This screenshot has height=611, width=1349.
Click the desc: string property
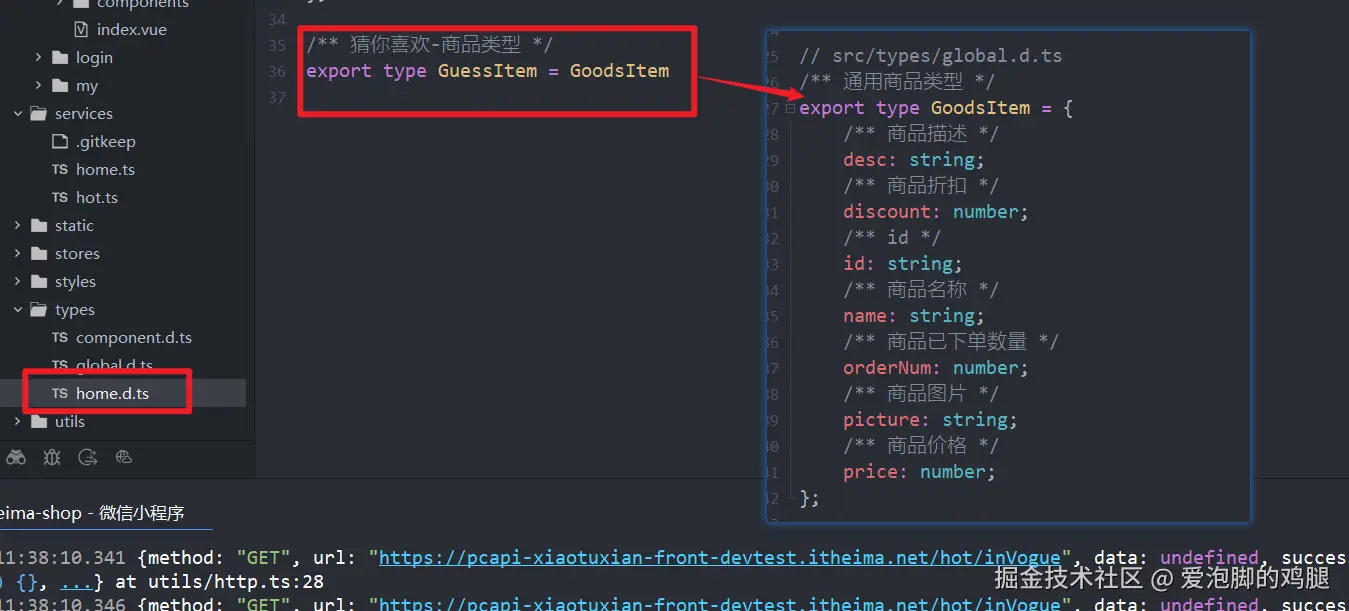913,160
